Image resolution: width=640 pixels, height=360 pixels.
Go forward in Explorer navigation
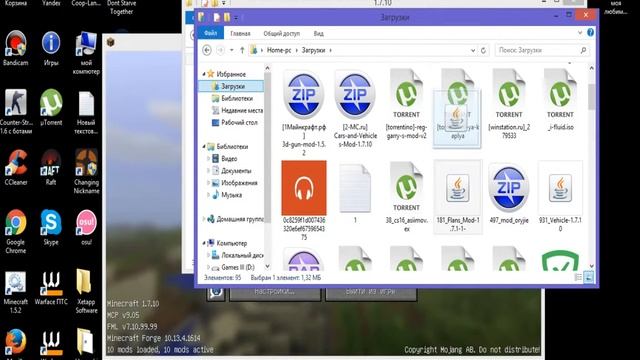[x=220, y=50]
